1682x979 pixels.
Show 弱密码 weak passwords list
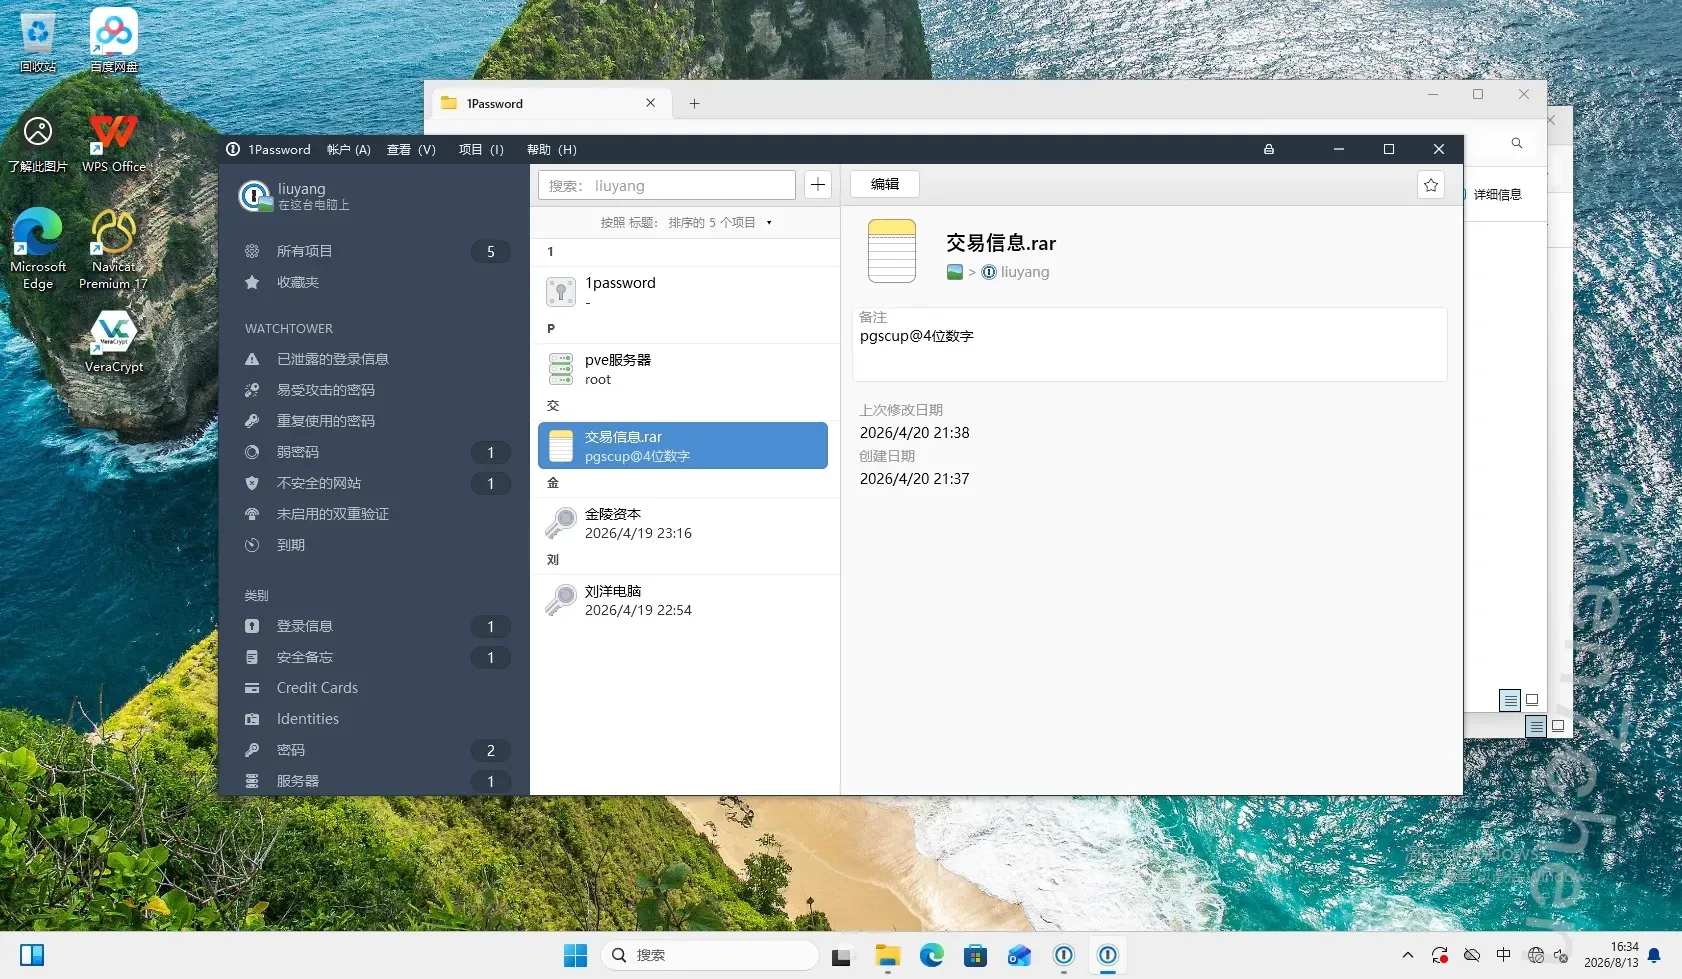tap(374, 452)
